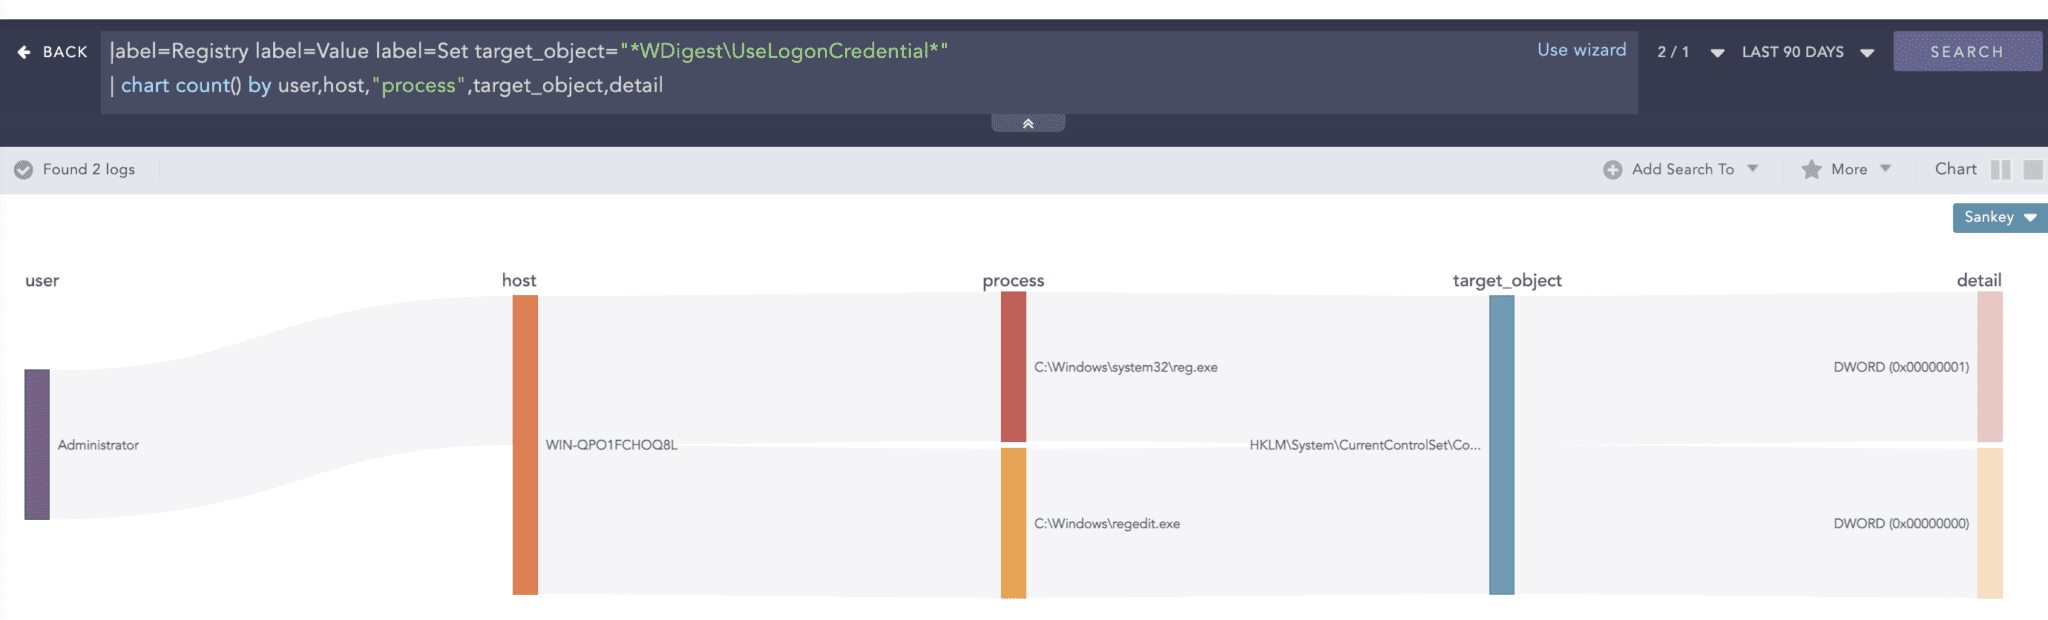Click the plus icon beside Add Search To
The width and height of the screenshot is (2048, 620).
coord(1612,170)
